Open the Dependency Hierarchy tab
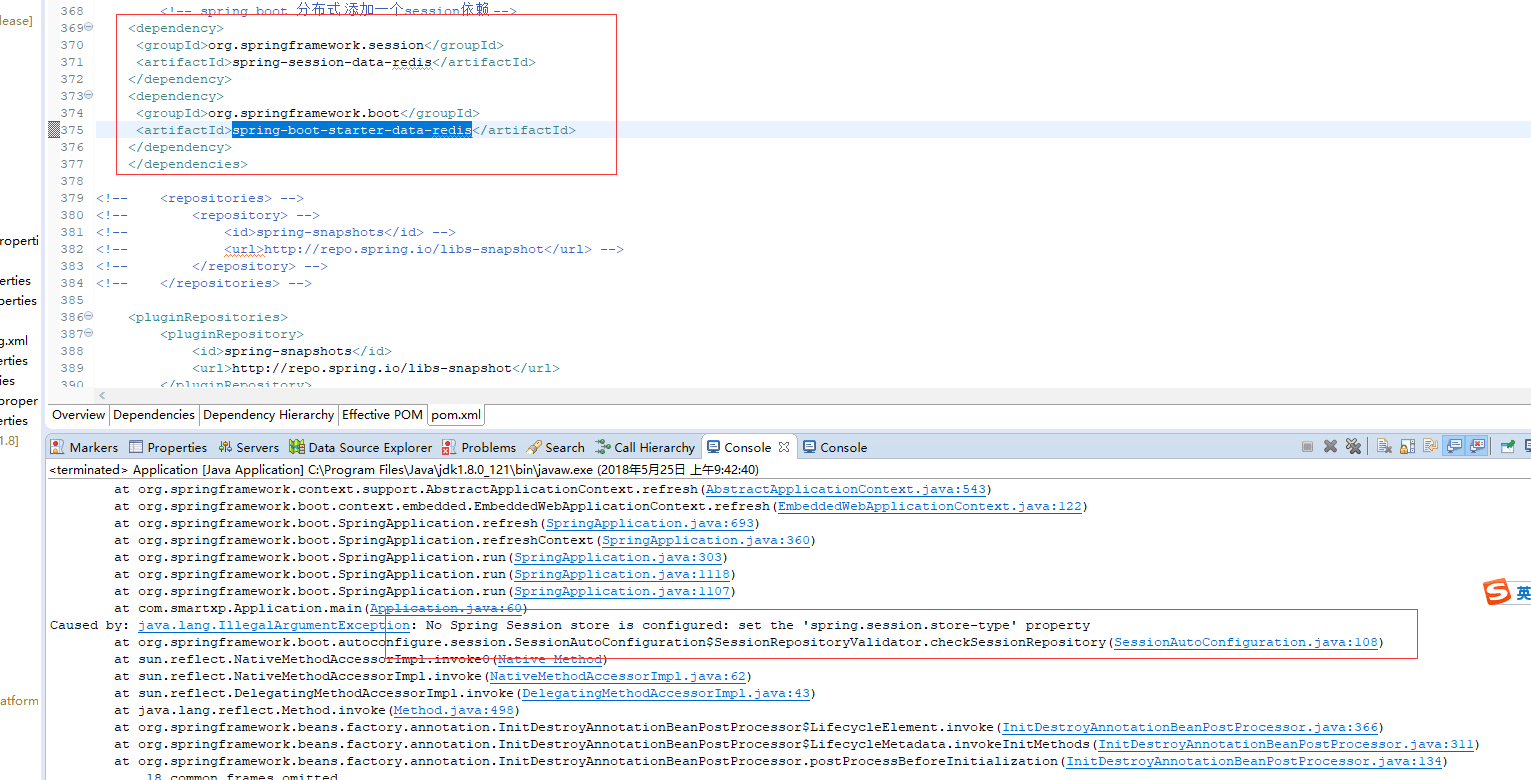Screen dimensions: 1531x780 pyautogui.click(x=268, y=414)
